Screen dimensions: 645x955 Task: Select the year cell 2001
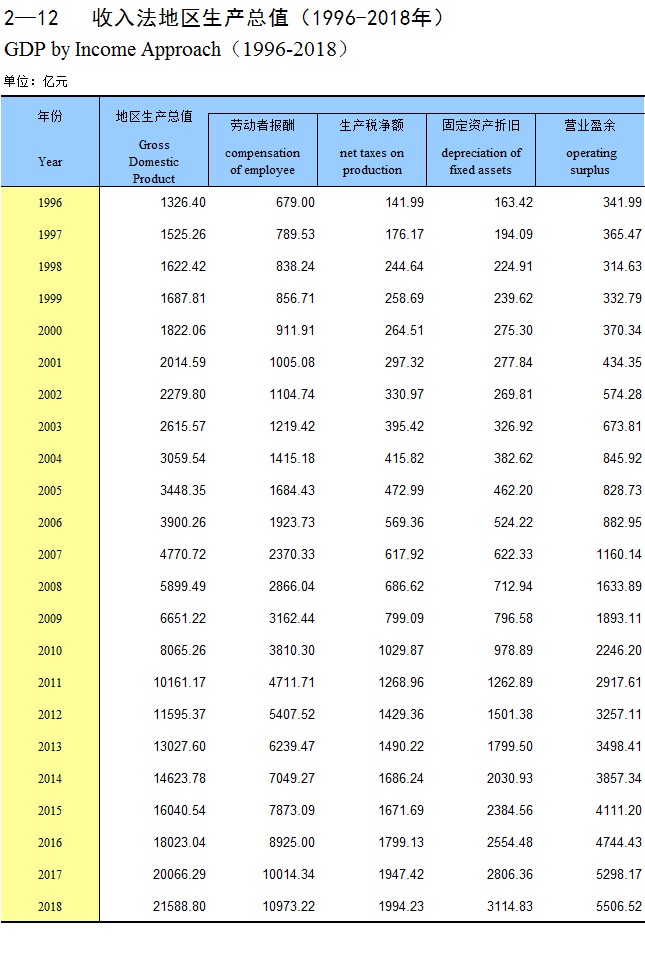pyautogui.click(x=50, y=362)
